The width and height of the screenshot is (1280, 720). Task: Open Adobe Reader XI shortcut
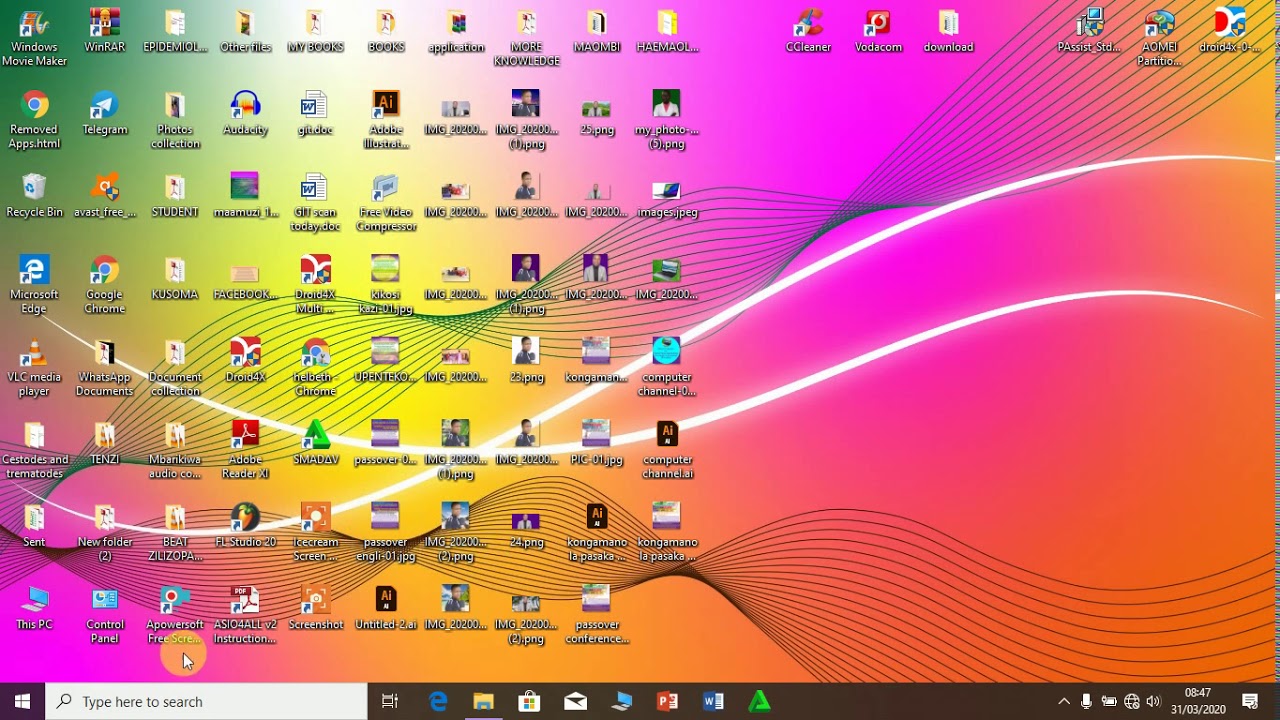click(x=245, y=450)
